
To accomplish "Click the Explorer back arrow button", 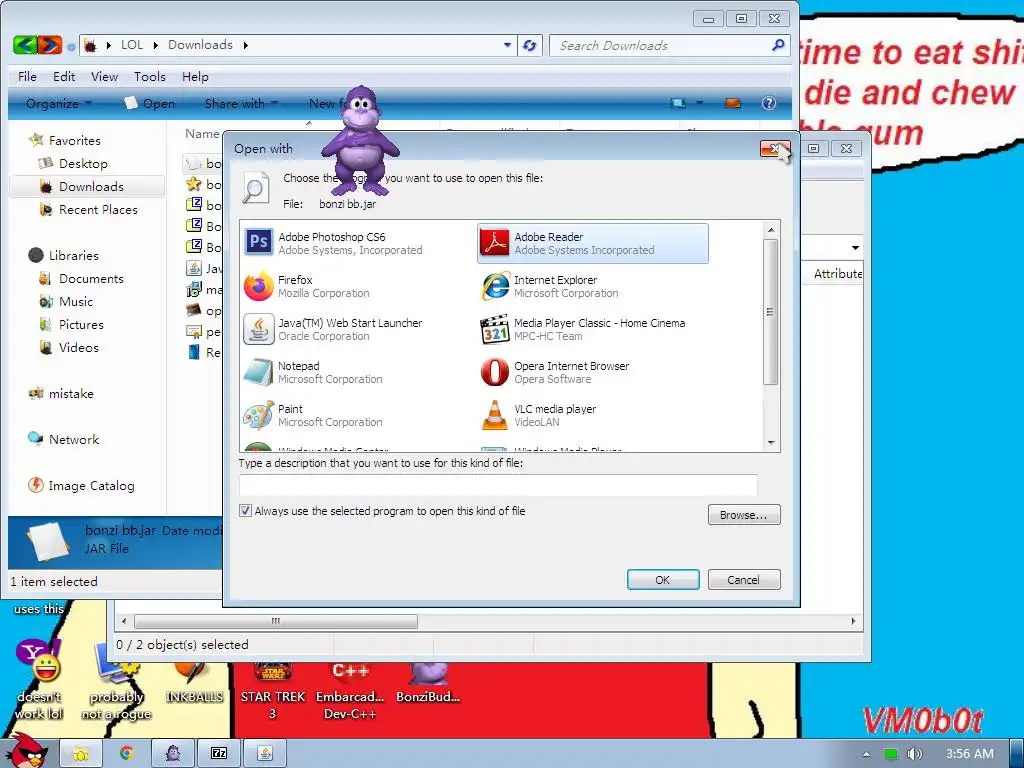I will [x=24, y=45].
